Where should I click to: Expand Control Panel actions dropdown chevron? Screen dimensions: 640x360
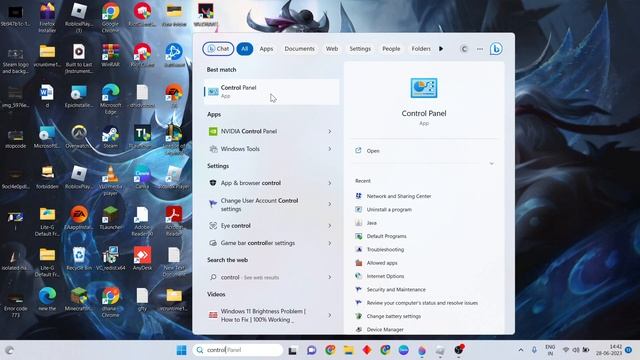(492, 163)
